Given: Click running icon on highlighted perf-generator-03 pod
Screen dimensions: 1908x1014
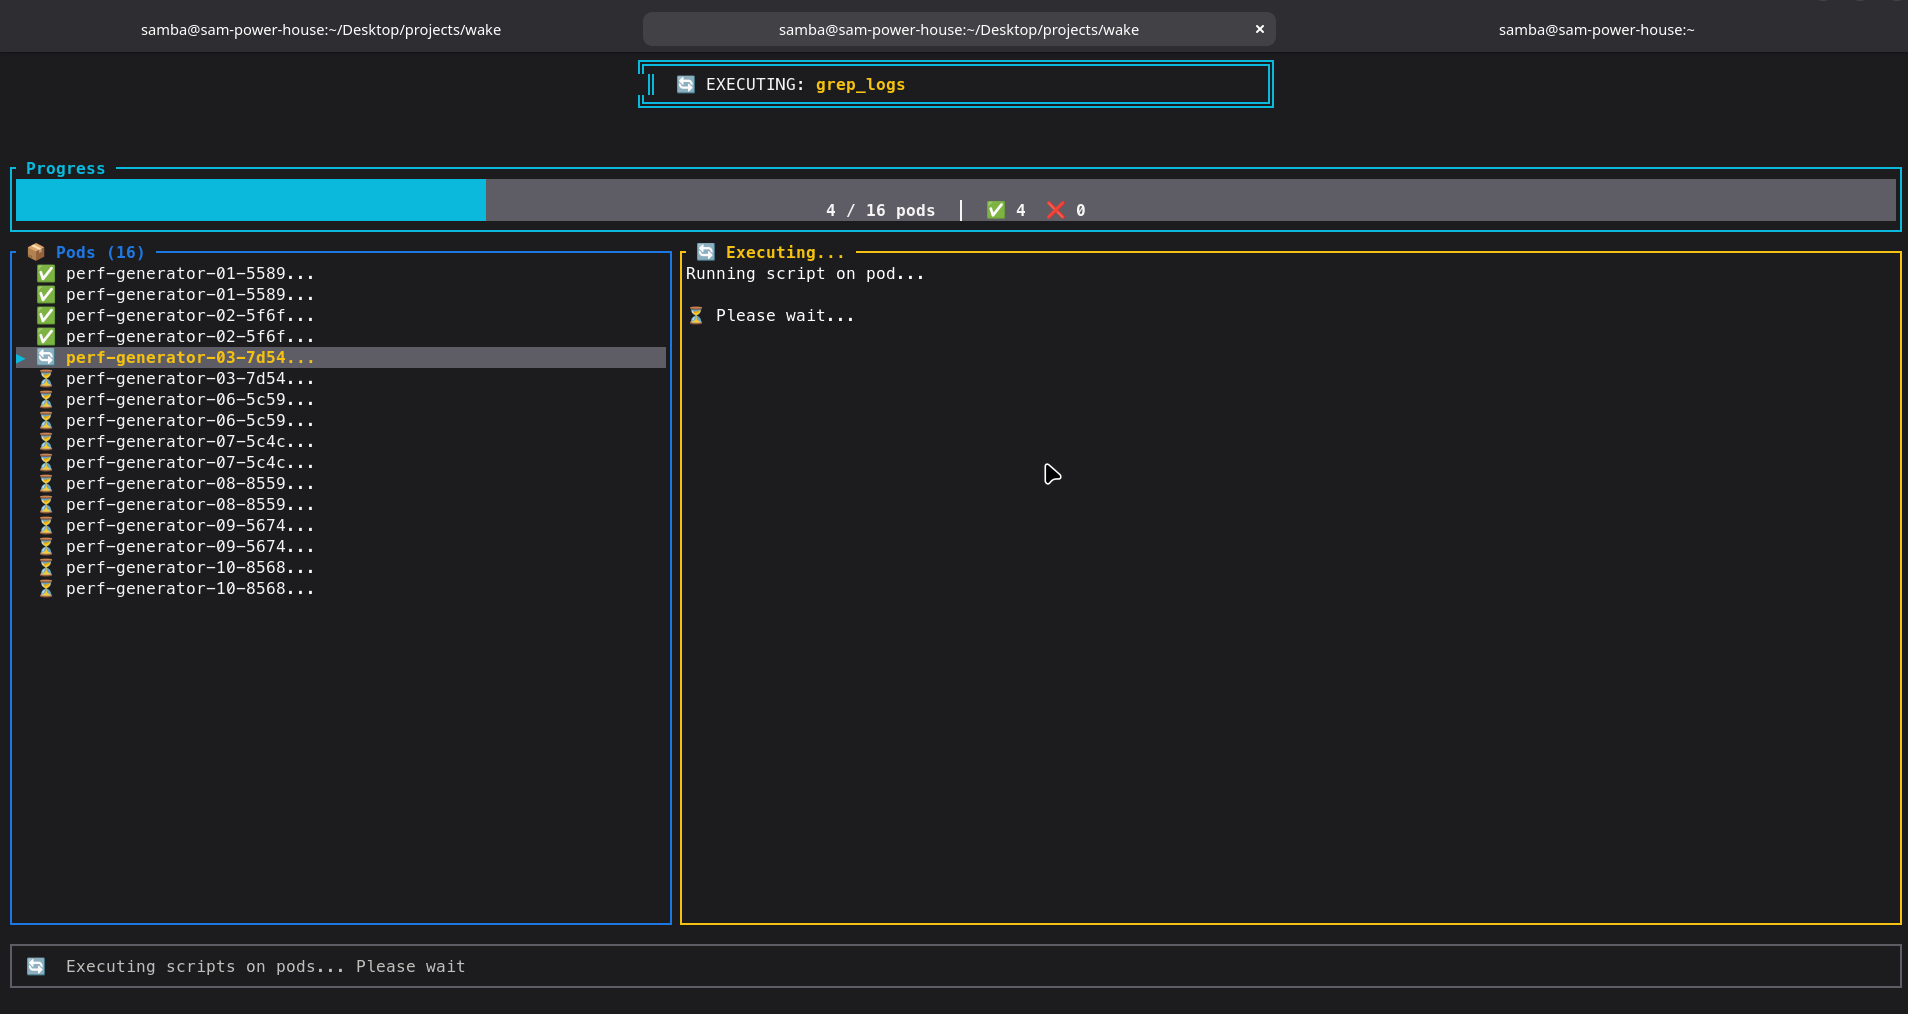Looking at the screenshot, I should [x=46, y=357].
